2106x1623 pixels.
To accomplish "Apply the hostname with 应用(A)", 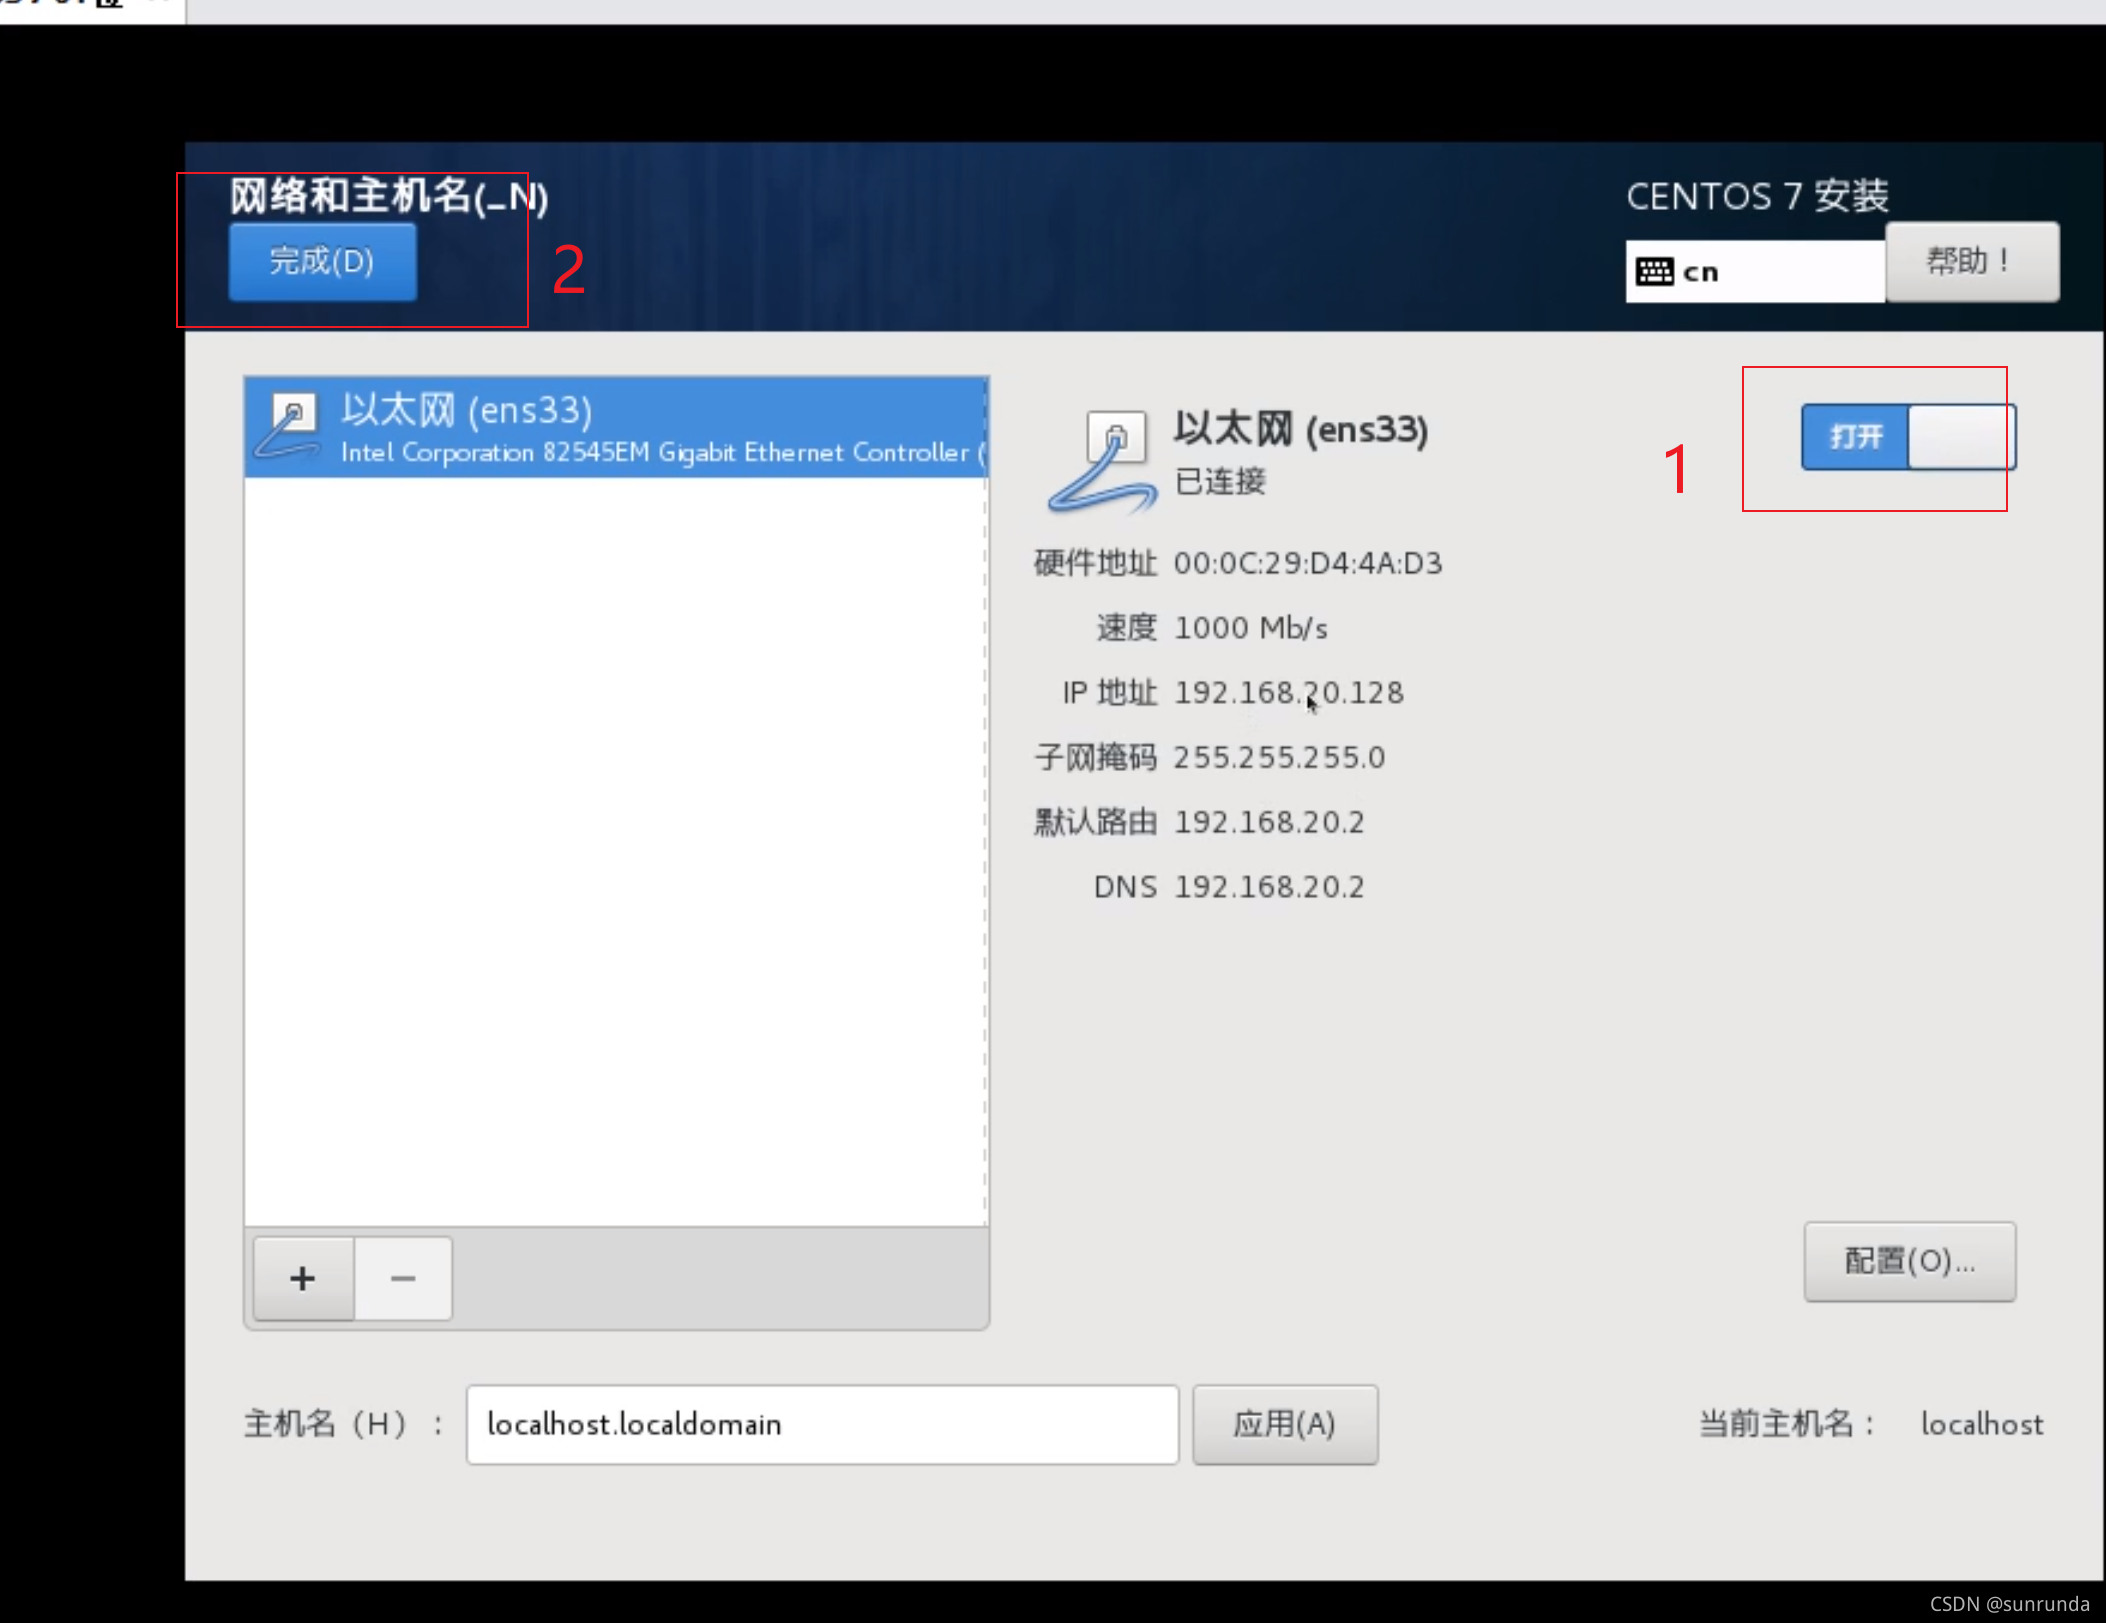I will 1284,1424.
